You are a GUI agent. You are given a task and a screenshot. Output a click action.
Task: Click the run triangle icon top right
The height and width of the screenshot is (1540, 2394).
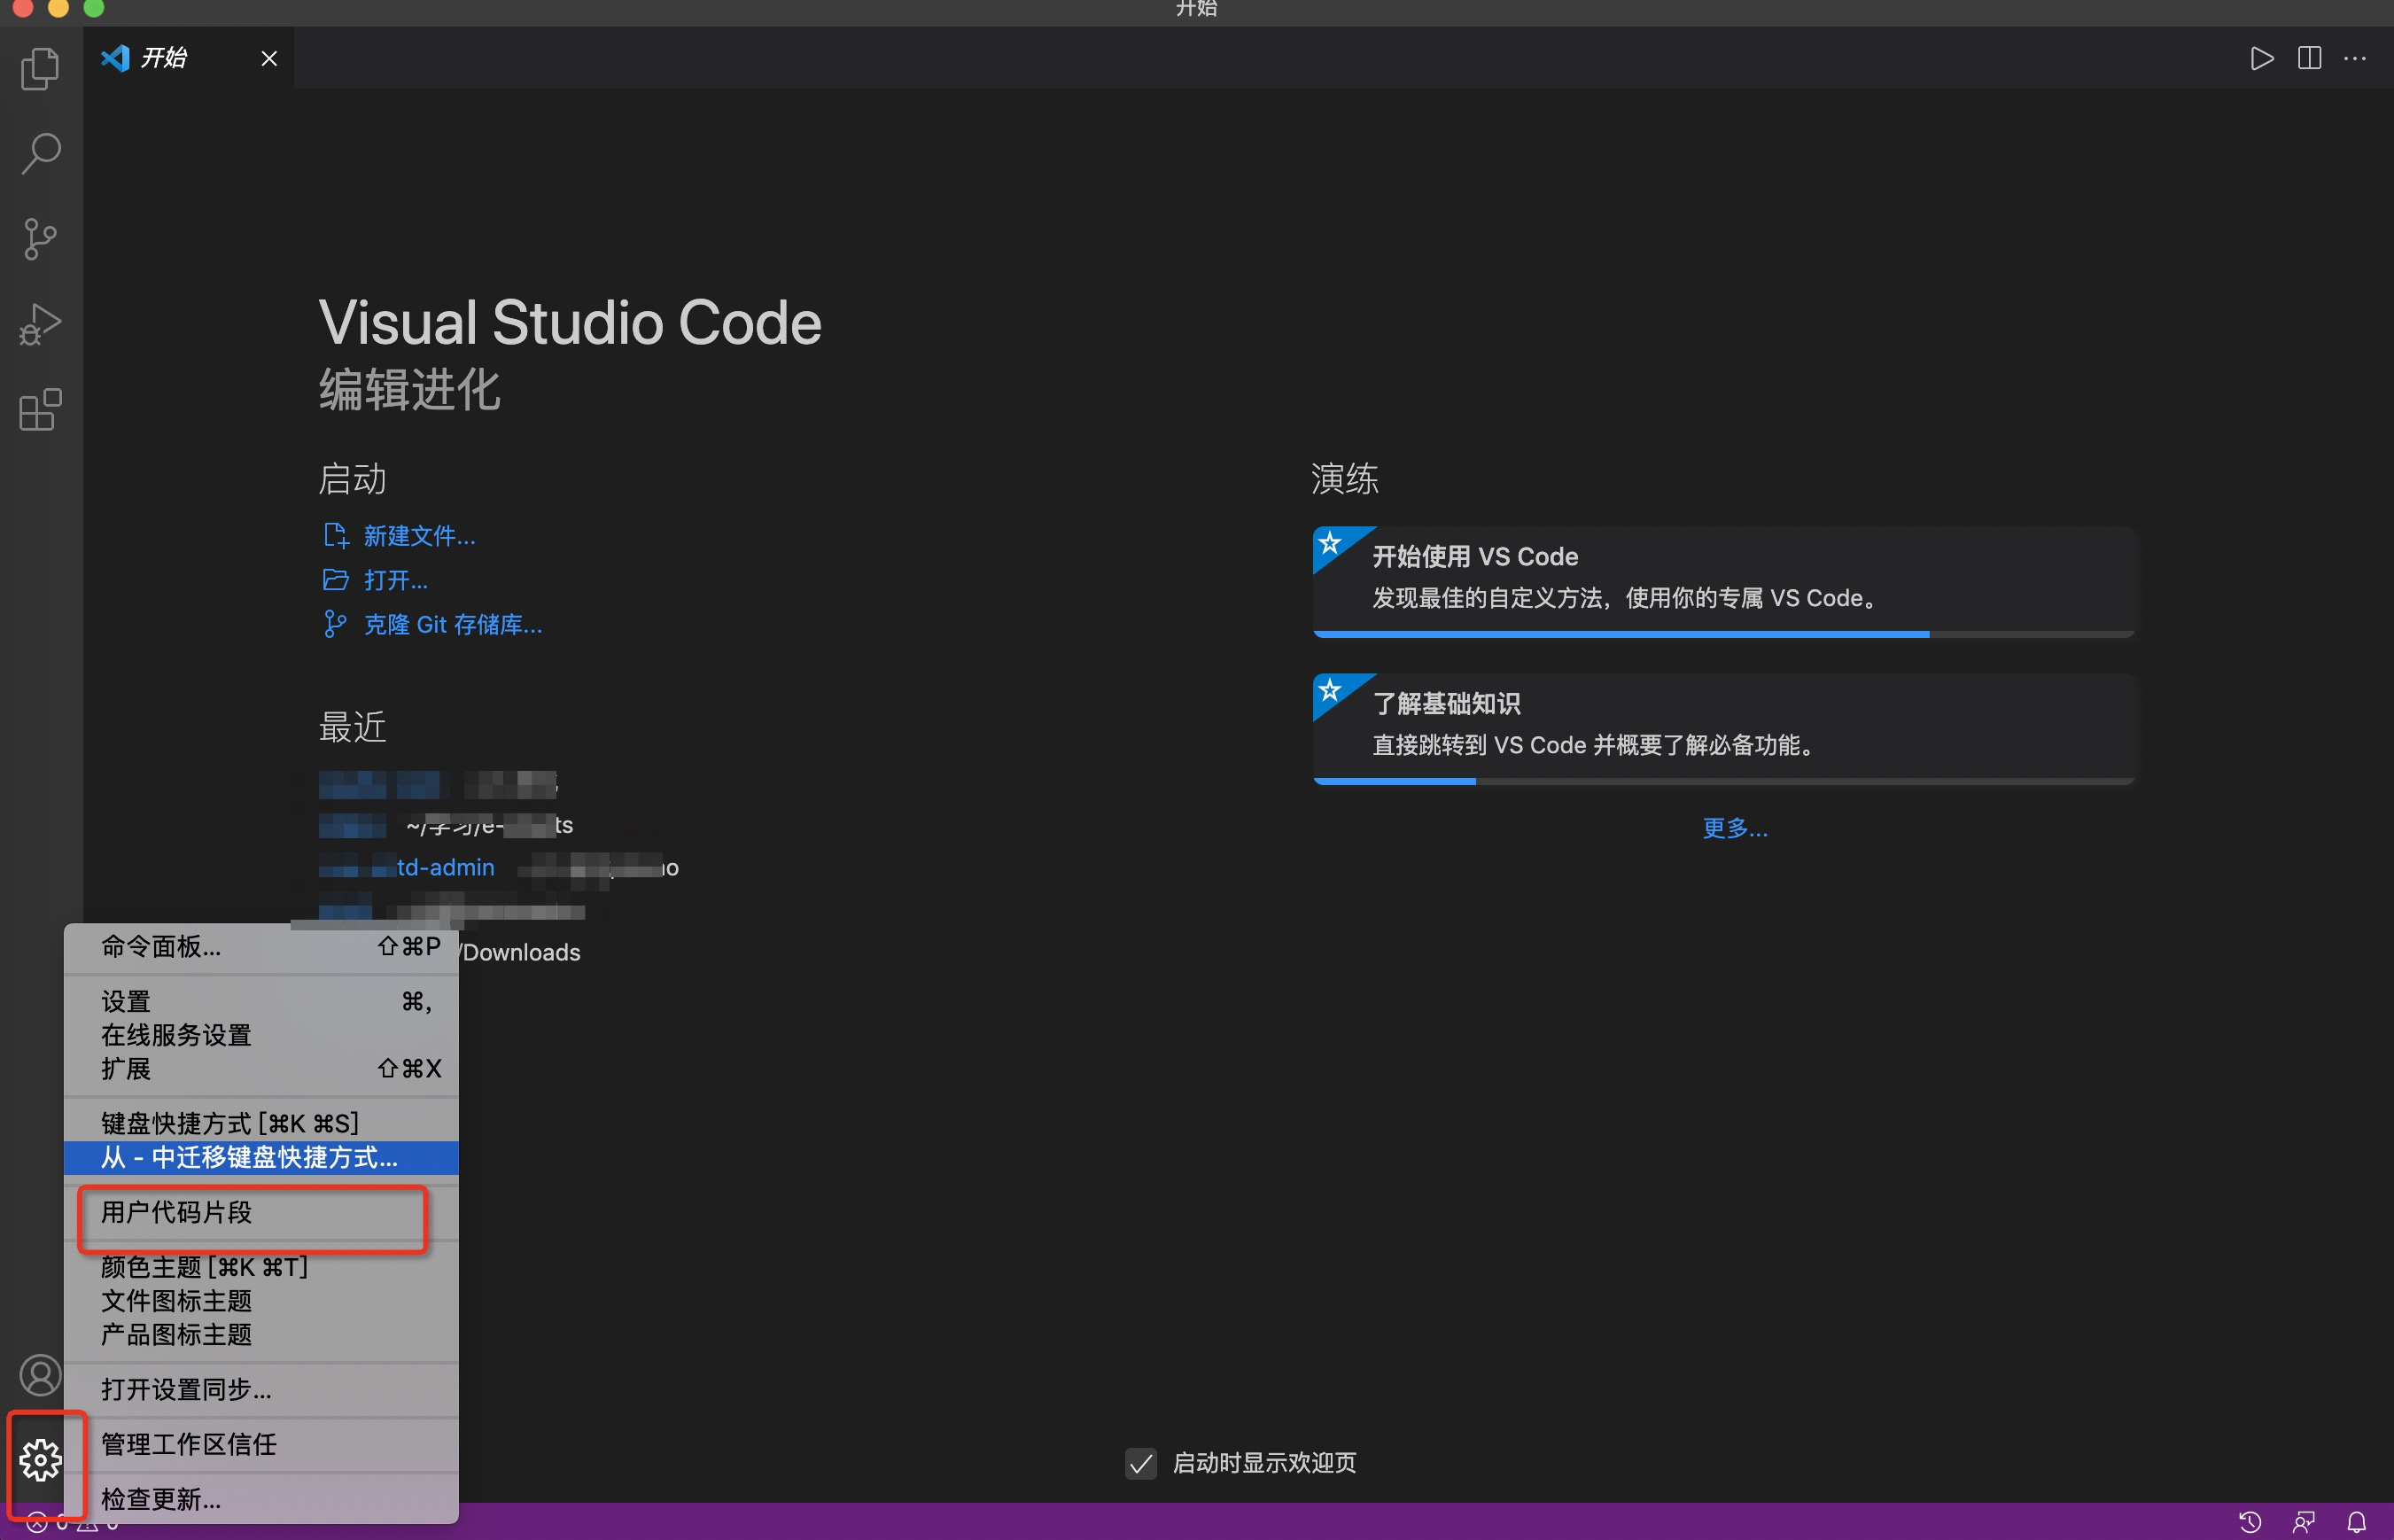[2262, 58]
